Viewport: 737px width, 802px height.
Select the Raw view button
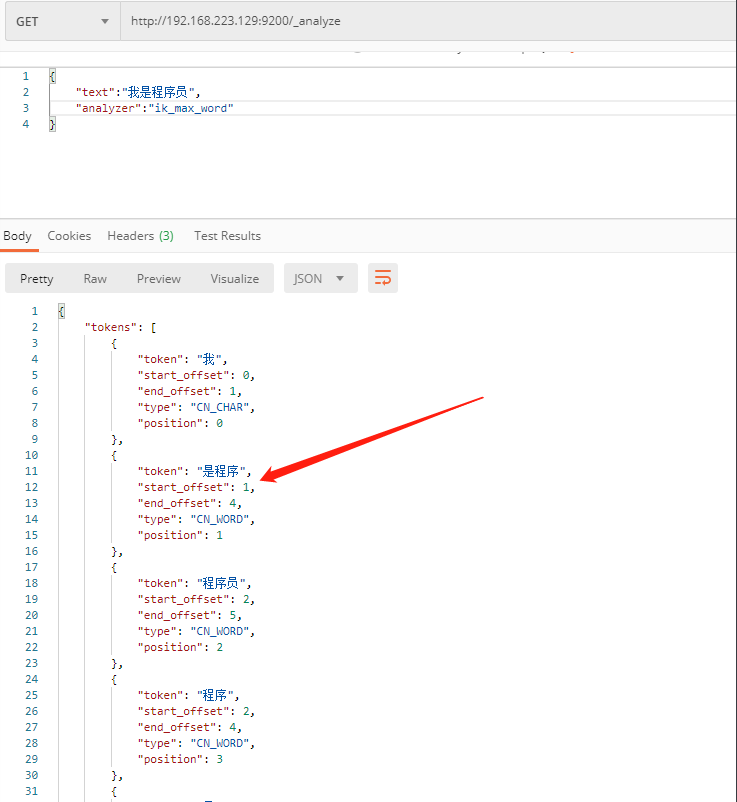95,279
